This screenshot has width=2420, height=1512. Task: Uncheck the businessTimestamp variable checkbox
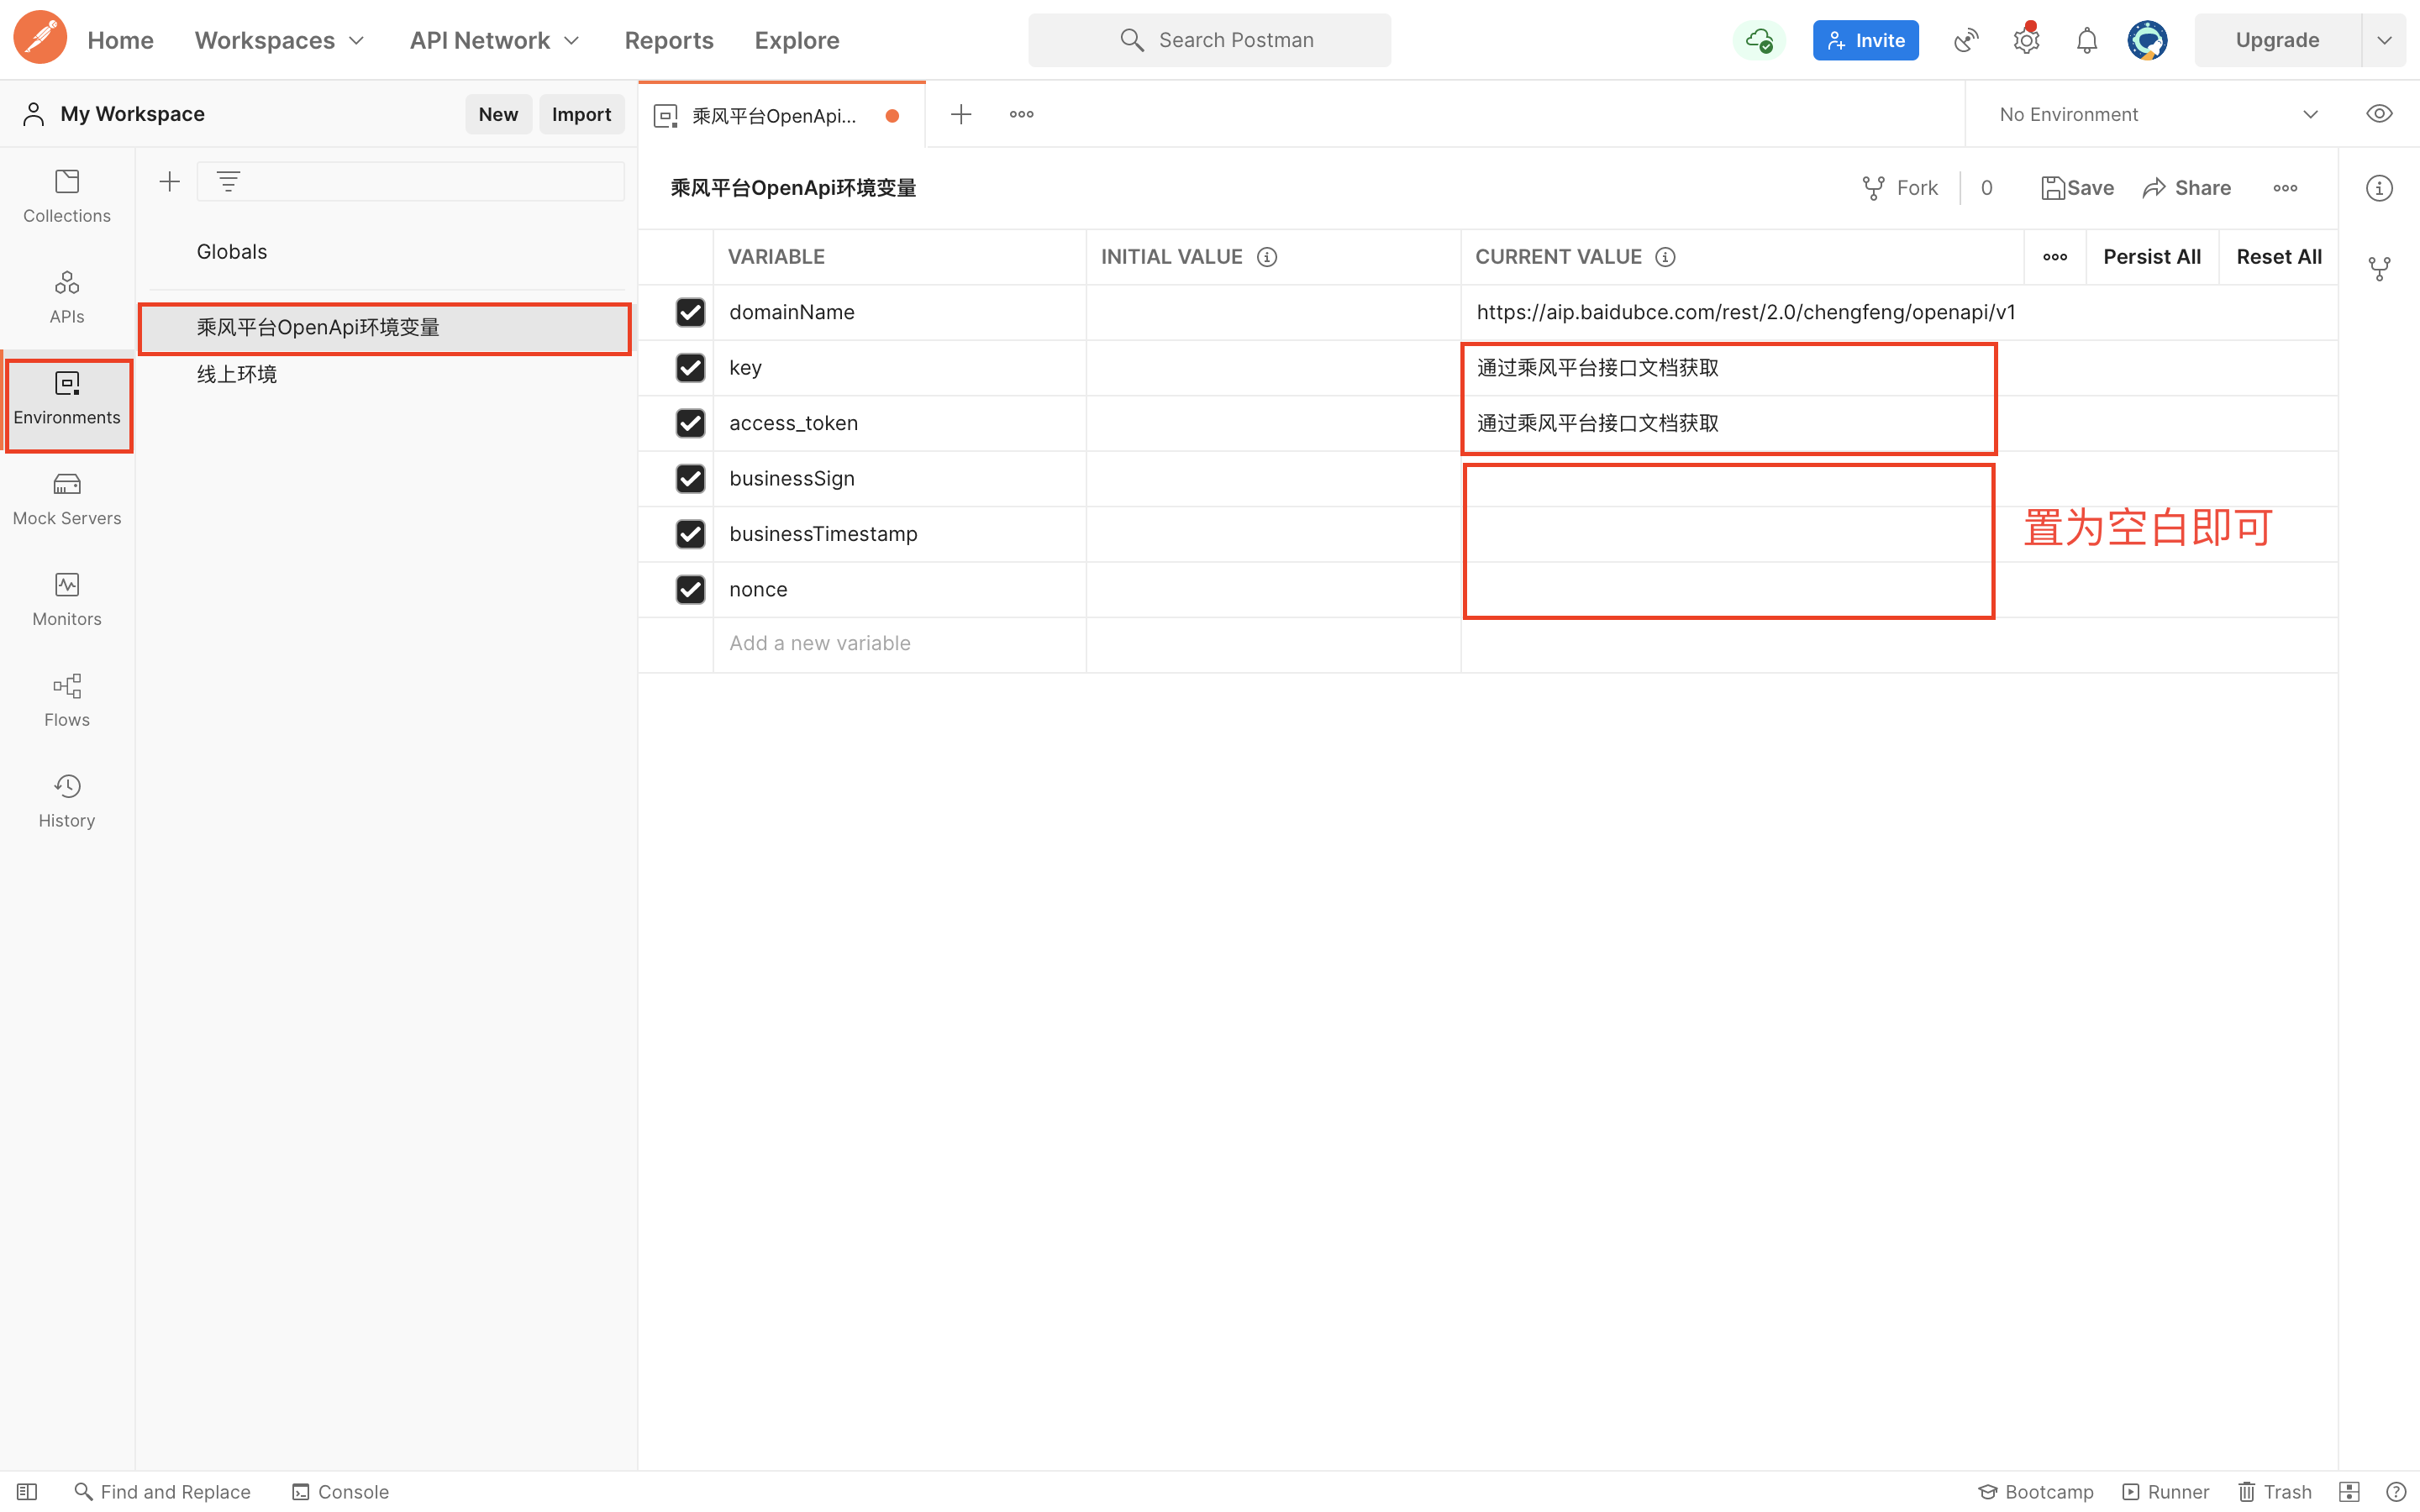click(x=690, y=534)
